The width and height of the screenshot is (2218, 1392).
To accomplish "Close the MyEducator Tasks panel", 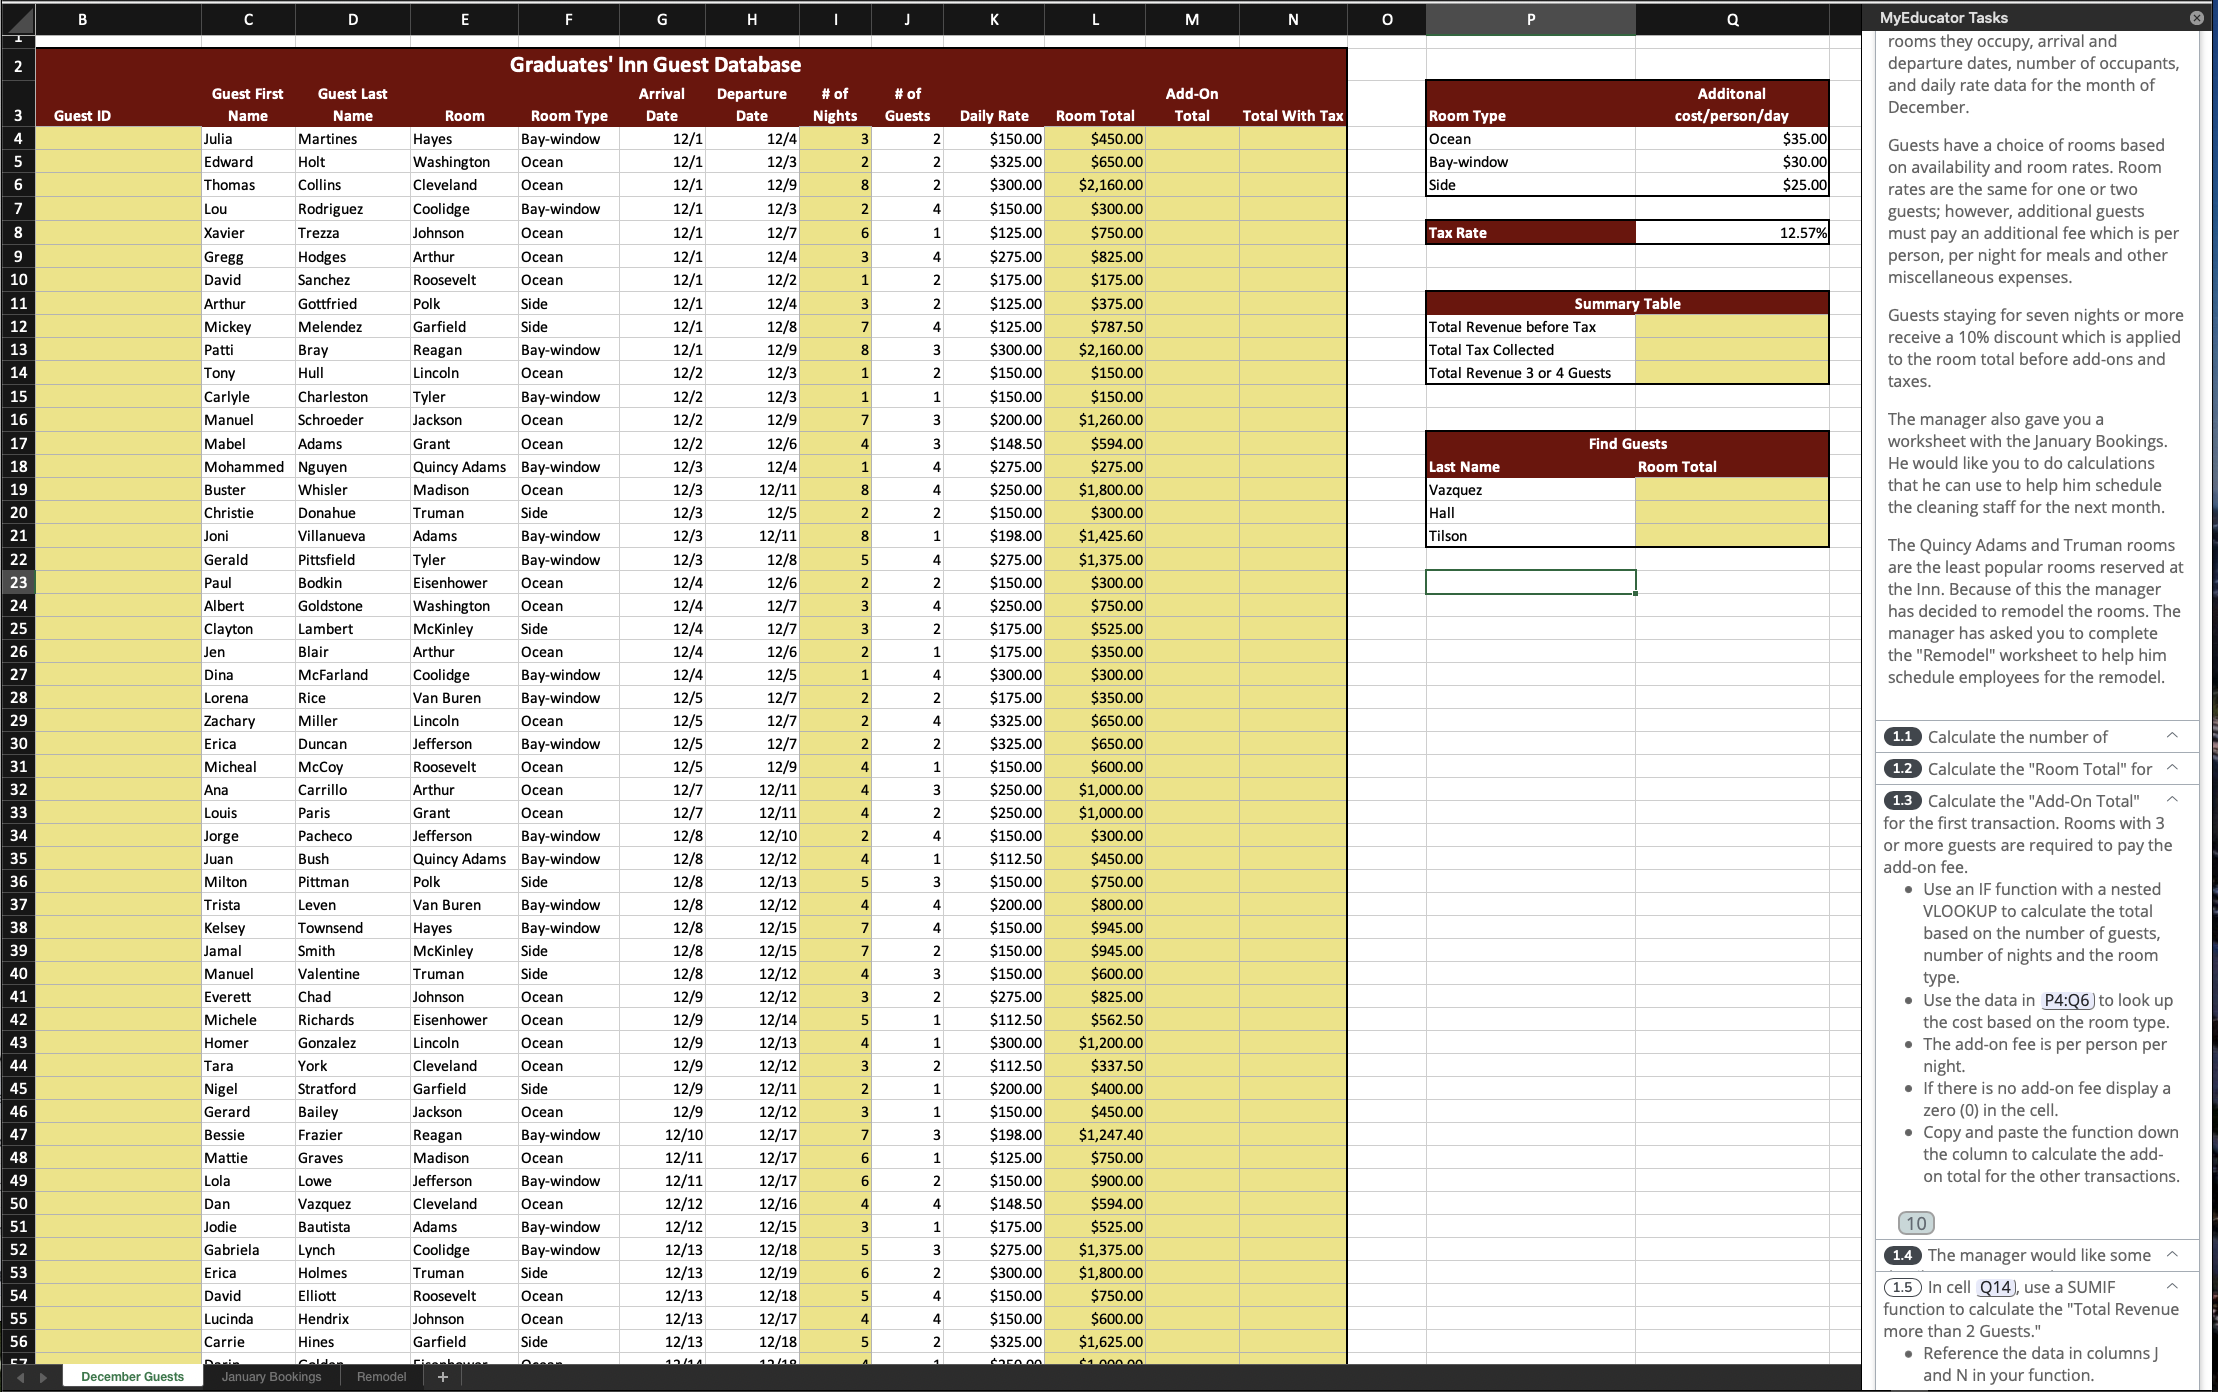I will click(2196, 18).
